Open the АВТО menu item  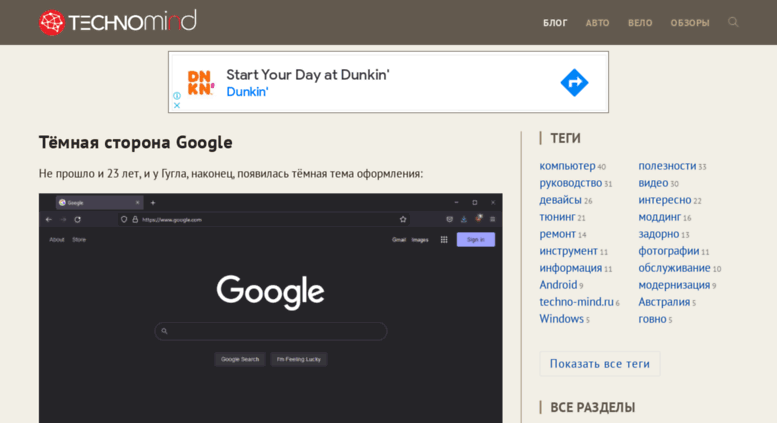pyautogui.click(x=598, y=23)
